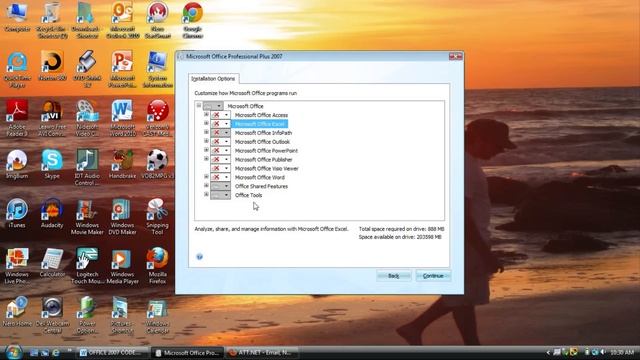
Task: Expand the Office Tools node
Action: pos(206,195)
